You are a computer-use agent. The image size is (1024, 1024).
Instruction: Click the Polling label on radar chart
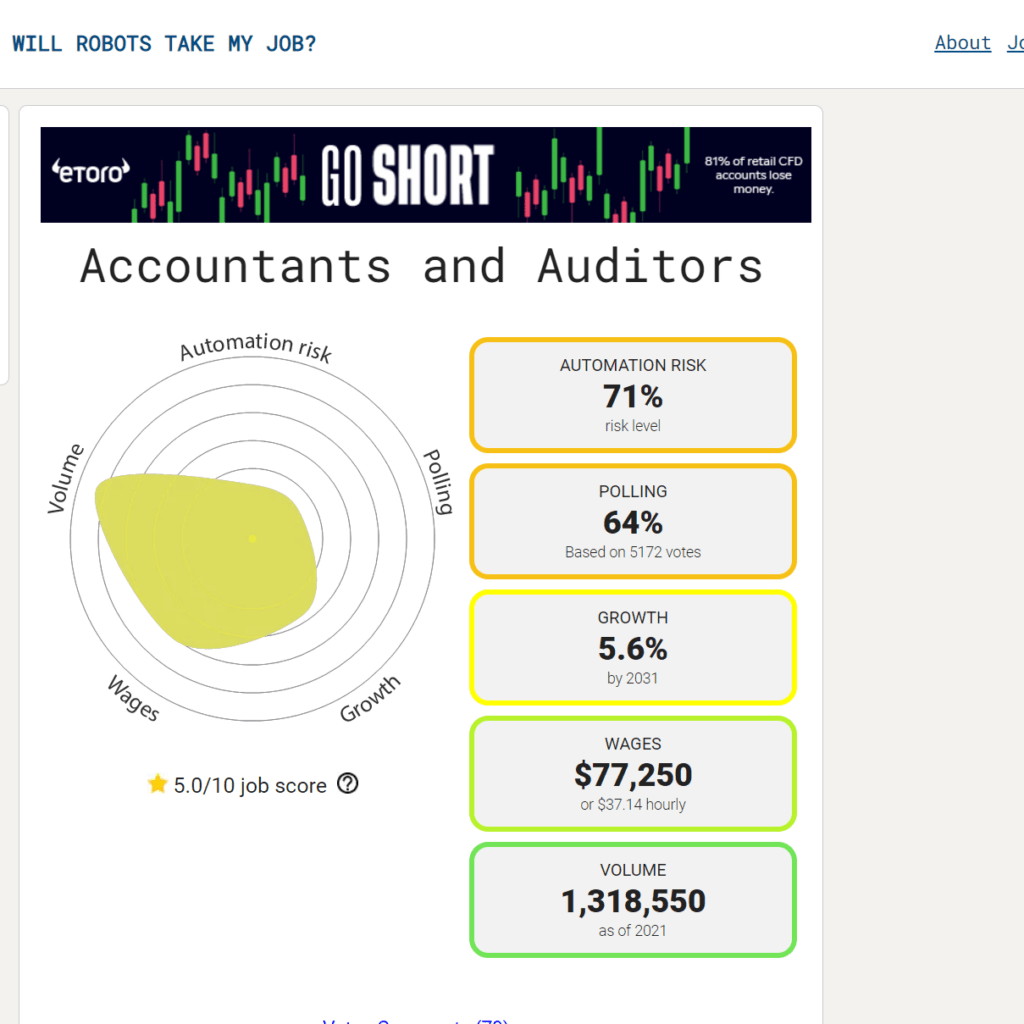coord(438,482)
